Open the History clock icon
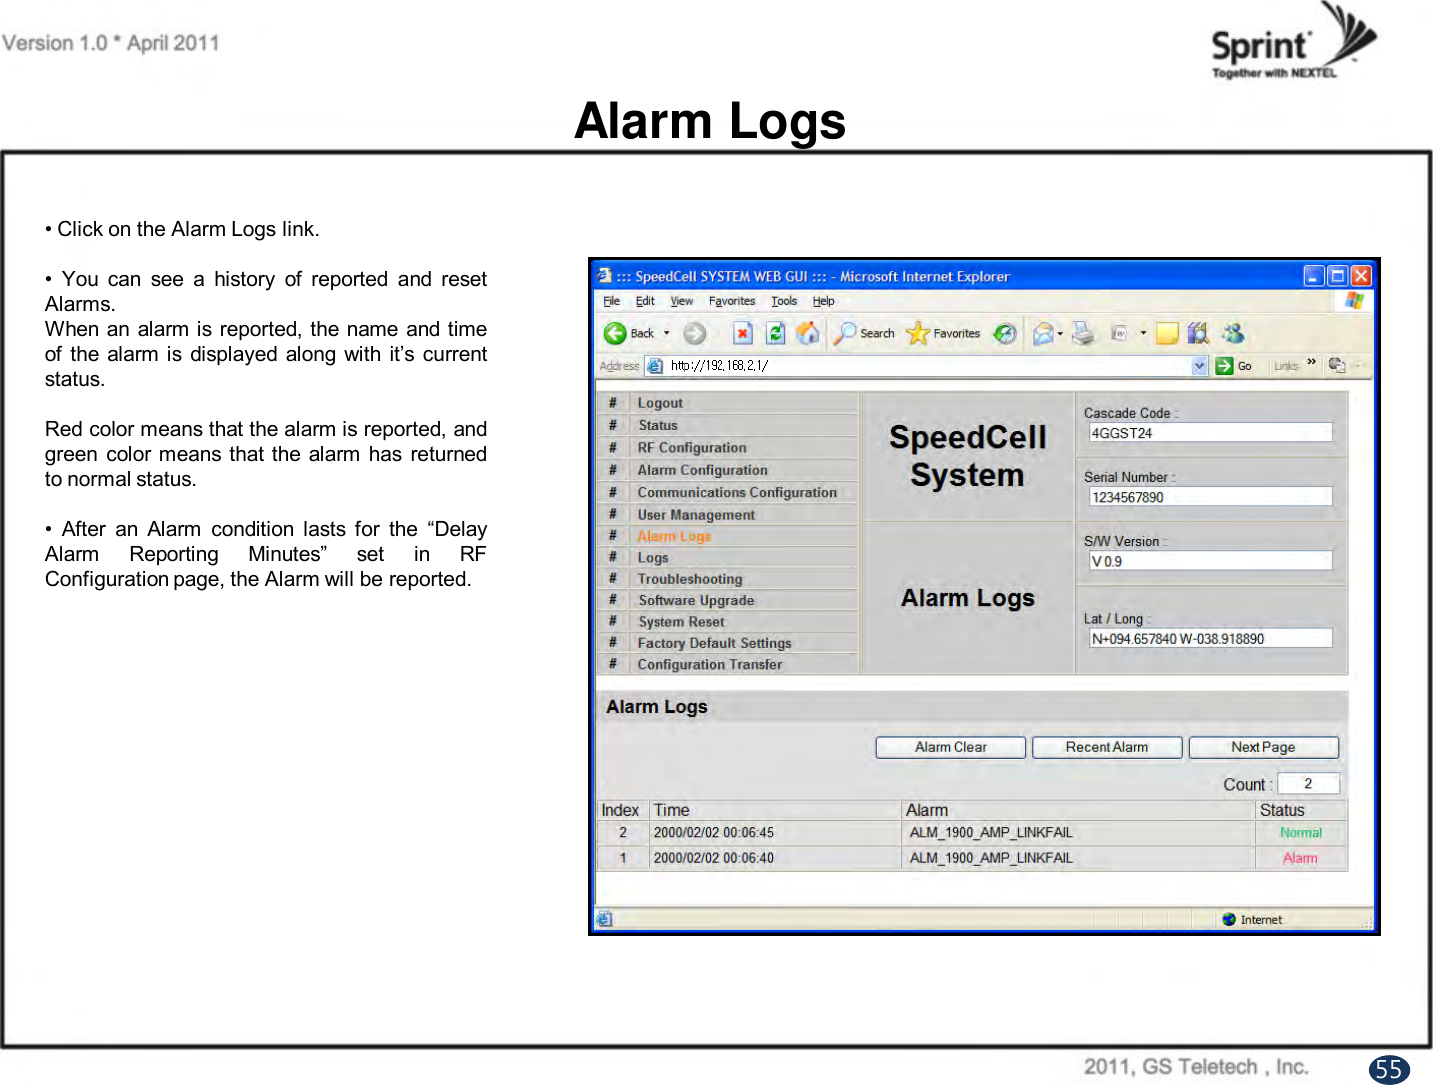The height and width of the screenshot is (1085, 1433). 1005,333
